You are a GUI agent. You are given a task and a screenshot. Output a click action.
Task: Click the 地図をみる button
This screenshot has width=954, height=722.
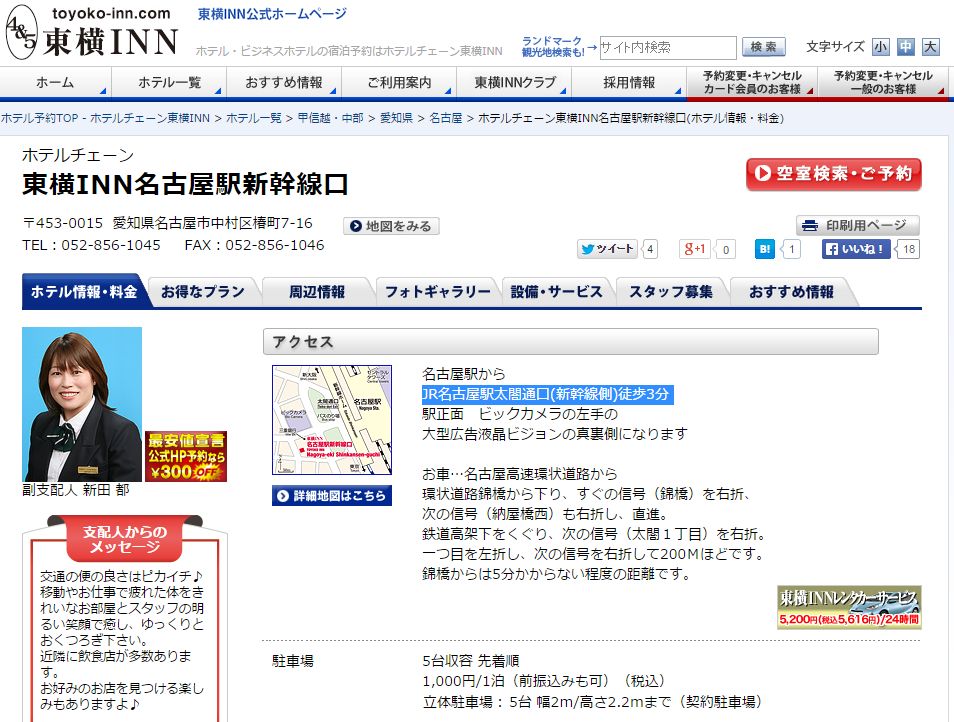391,226
